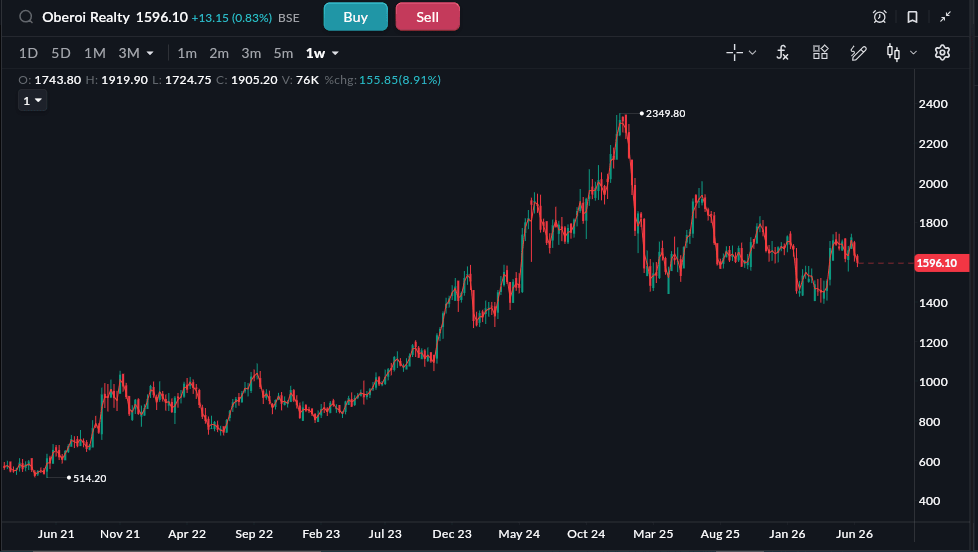Click the Buy button
This screenshot has width=978, height=552.
(356, 17)
